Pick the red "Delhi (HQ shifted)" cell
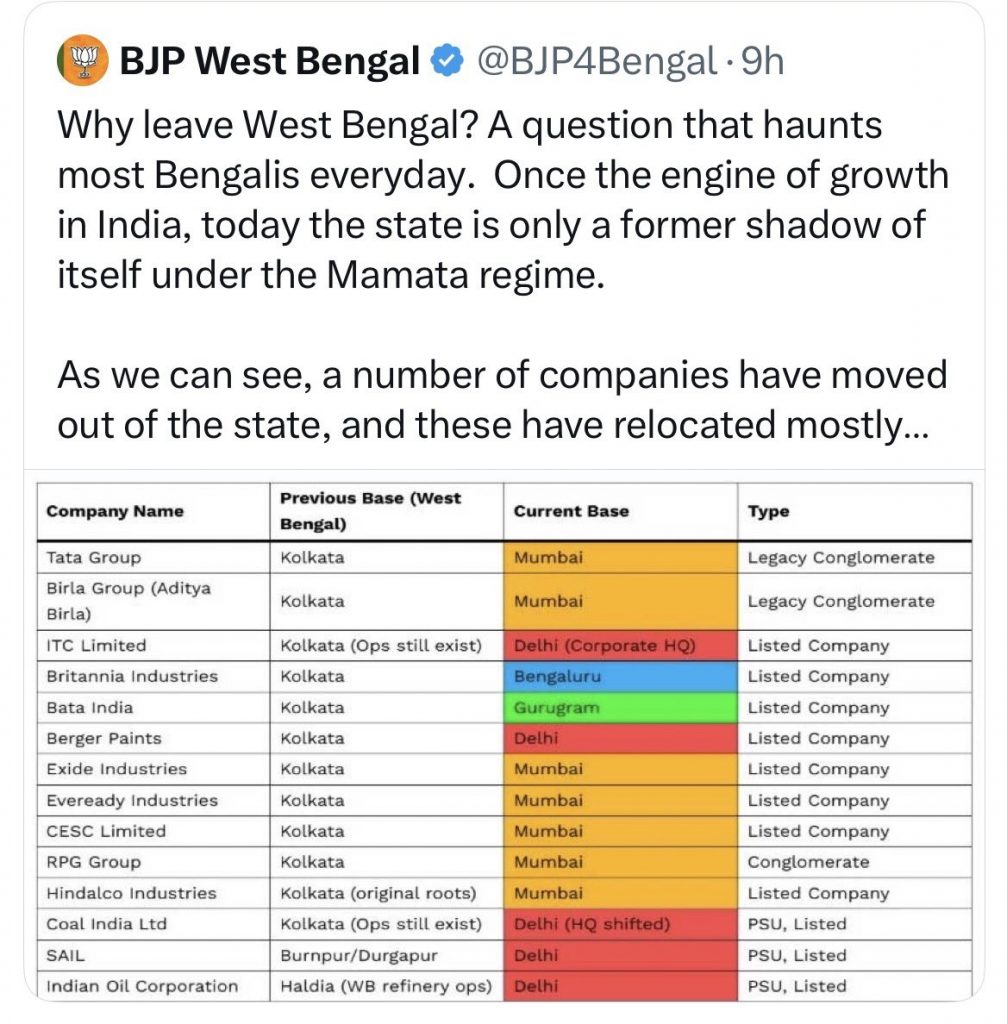This screenshot has width=1007, height=1024. click(x=620, y=924)
